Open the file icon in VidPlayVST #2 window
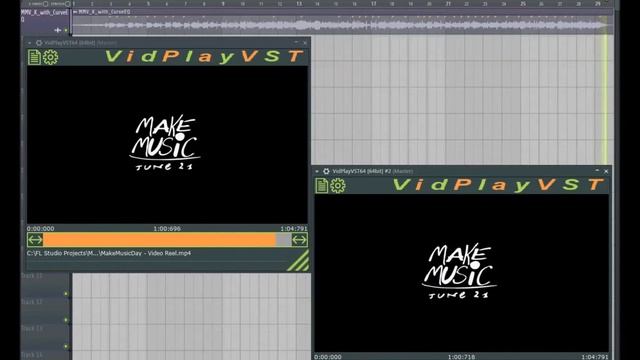Viewport: 640px width, 360px height. [322, 186]
